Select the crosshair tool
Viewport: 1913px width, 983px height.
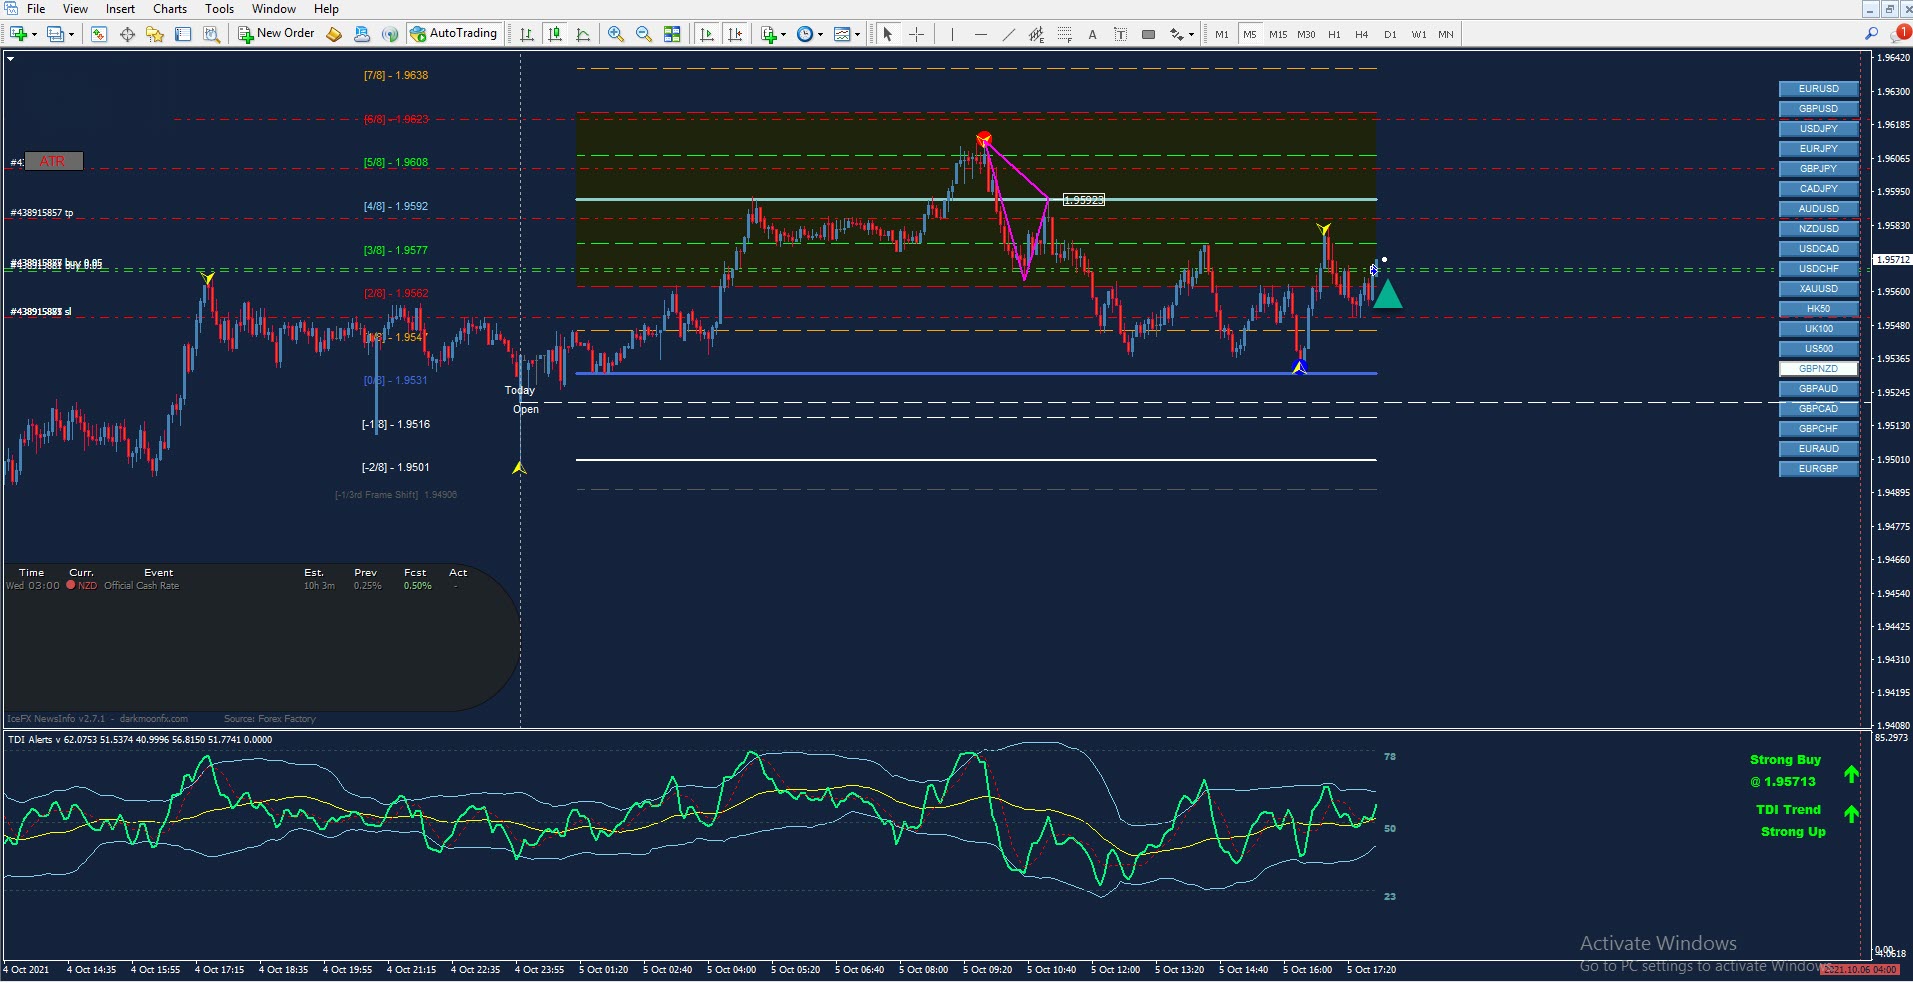pyautogui.click(x=916, y=34)
